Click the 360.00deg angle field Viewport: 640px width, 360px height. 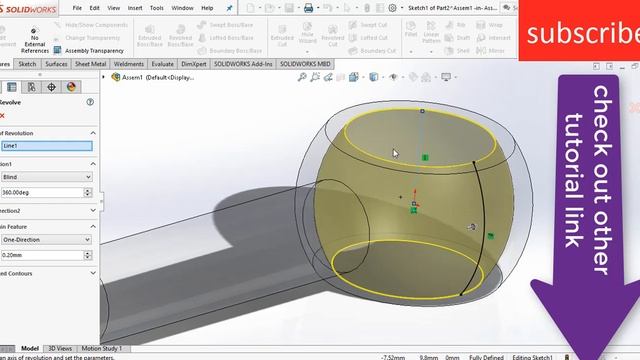[42, 192]
